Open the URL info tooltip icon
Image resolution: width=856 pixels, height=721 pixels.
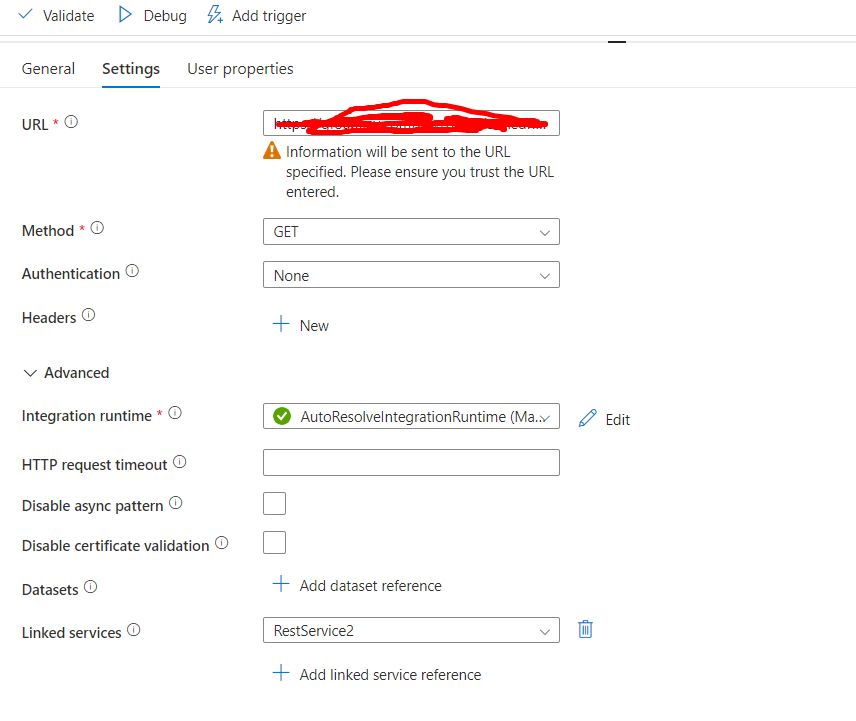tap(71, 122)
